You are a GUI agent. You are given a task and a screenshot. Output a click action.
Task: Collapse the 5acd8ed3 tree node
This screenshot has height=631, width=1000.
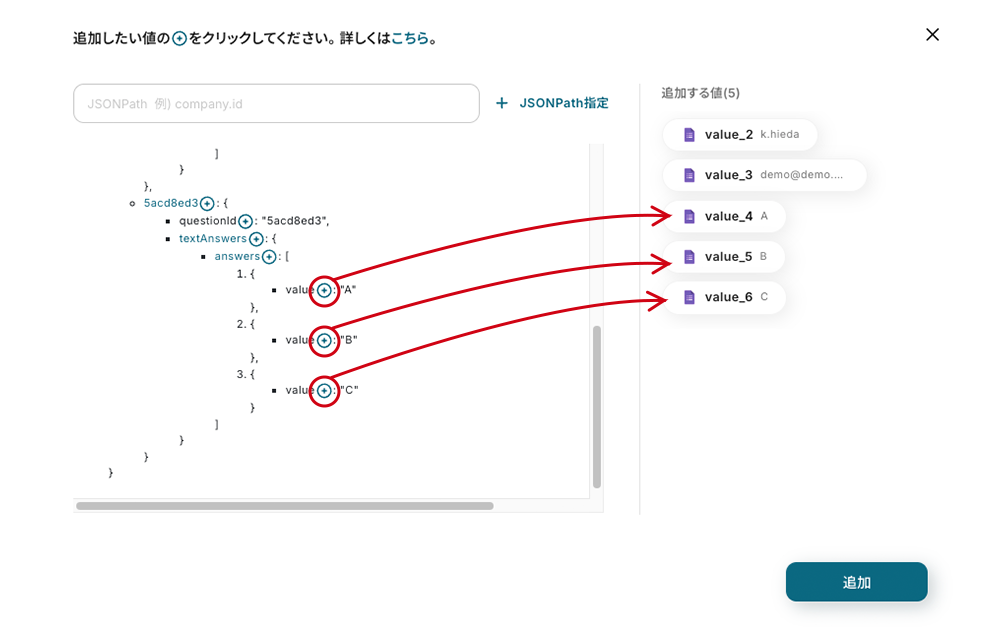pos(170,203)
